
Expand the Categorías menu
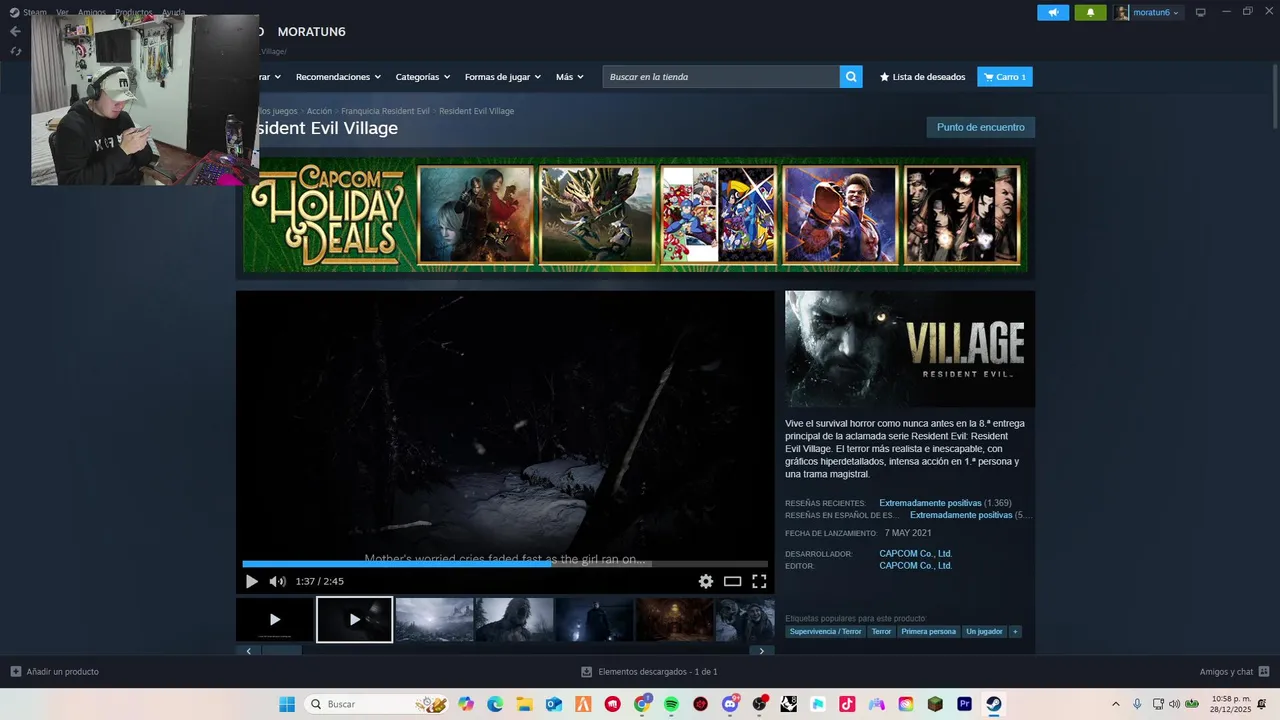(423, 77)
